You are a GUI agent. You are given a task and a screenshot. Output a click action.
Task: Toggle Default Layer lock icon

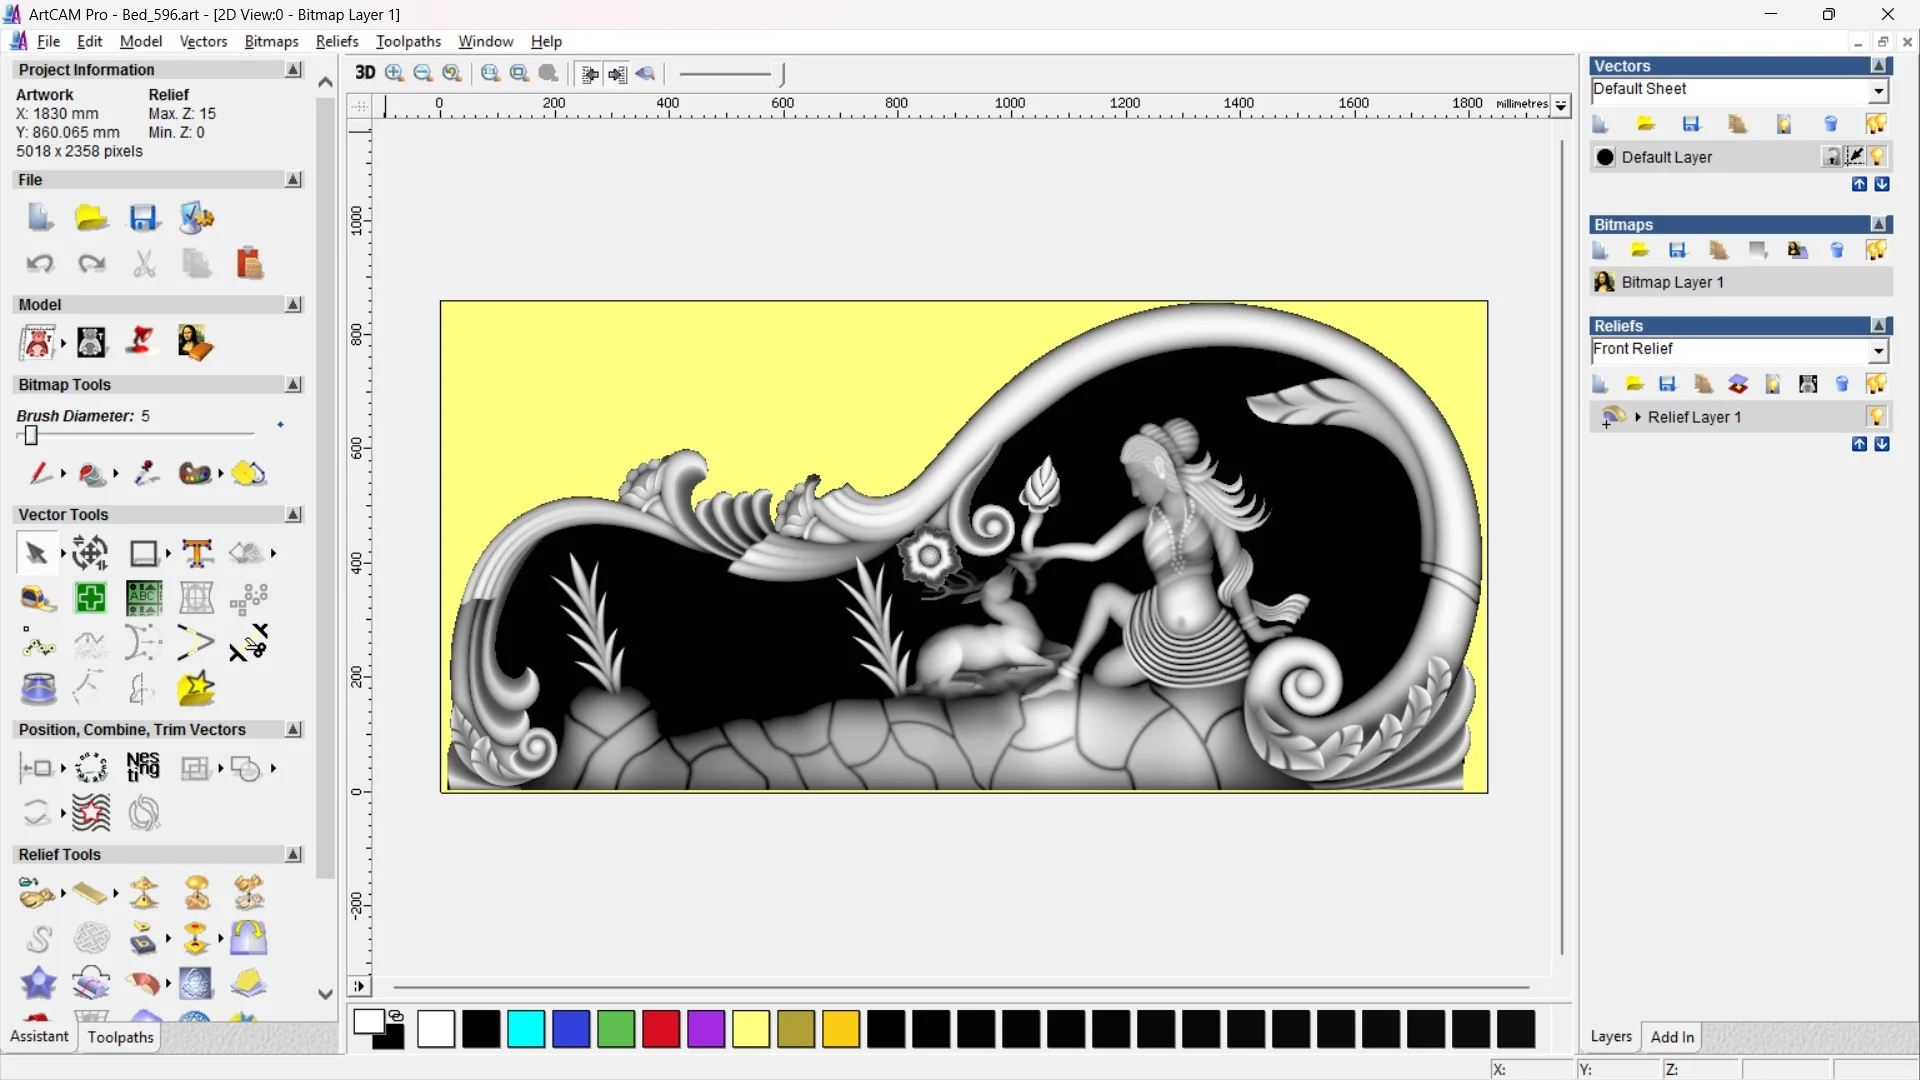[x=1831, y=157]
